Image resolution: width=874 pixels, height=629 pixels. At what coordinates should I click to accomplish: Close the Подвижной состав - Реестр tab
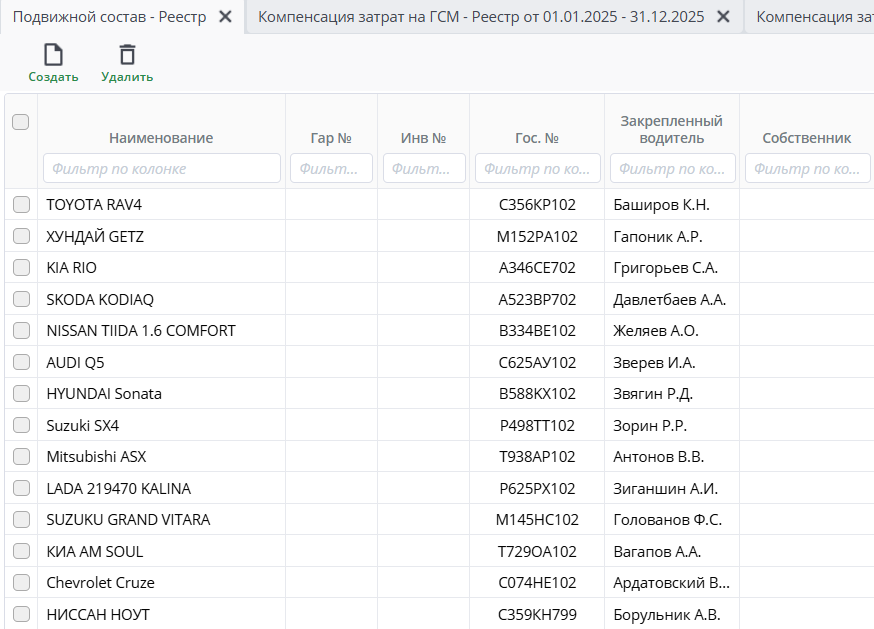[226, 17]
